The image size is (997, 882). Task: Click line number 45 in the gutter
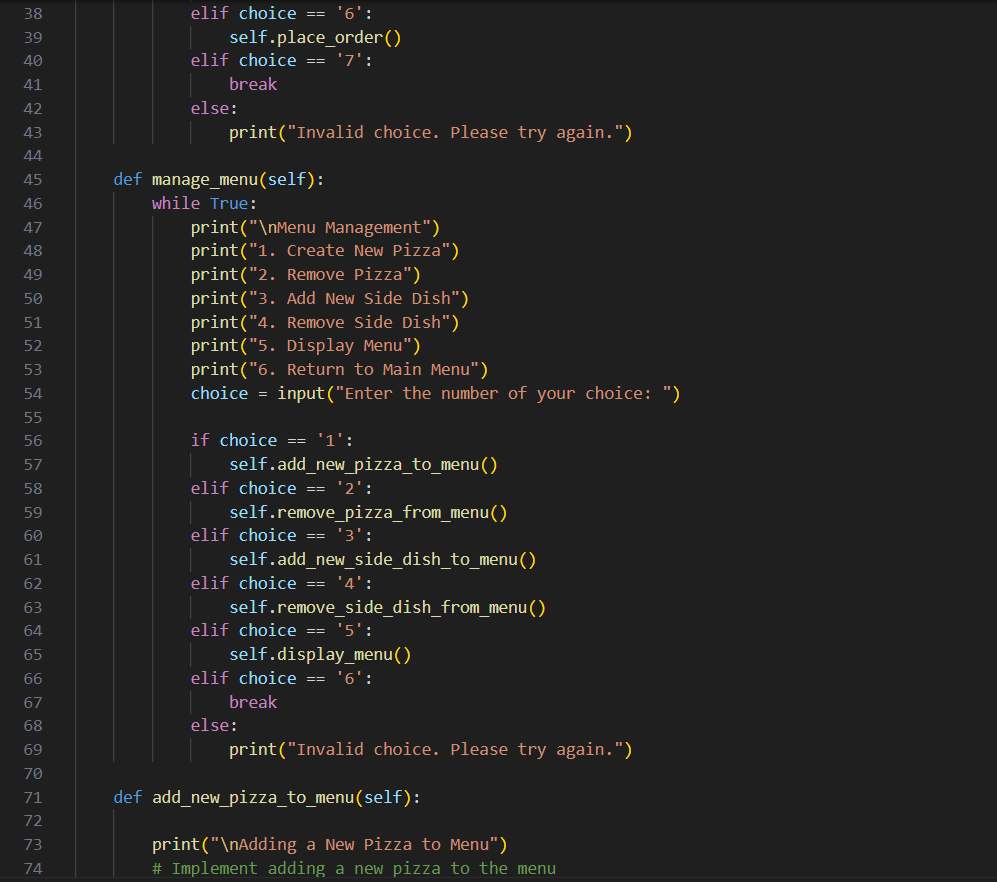click(32, 180)
